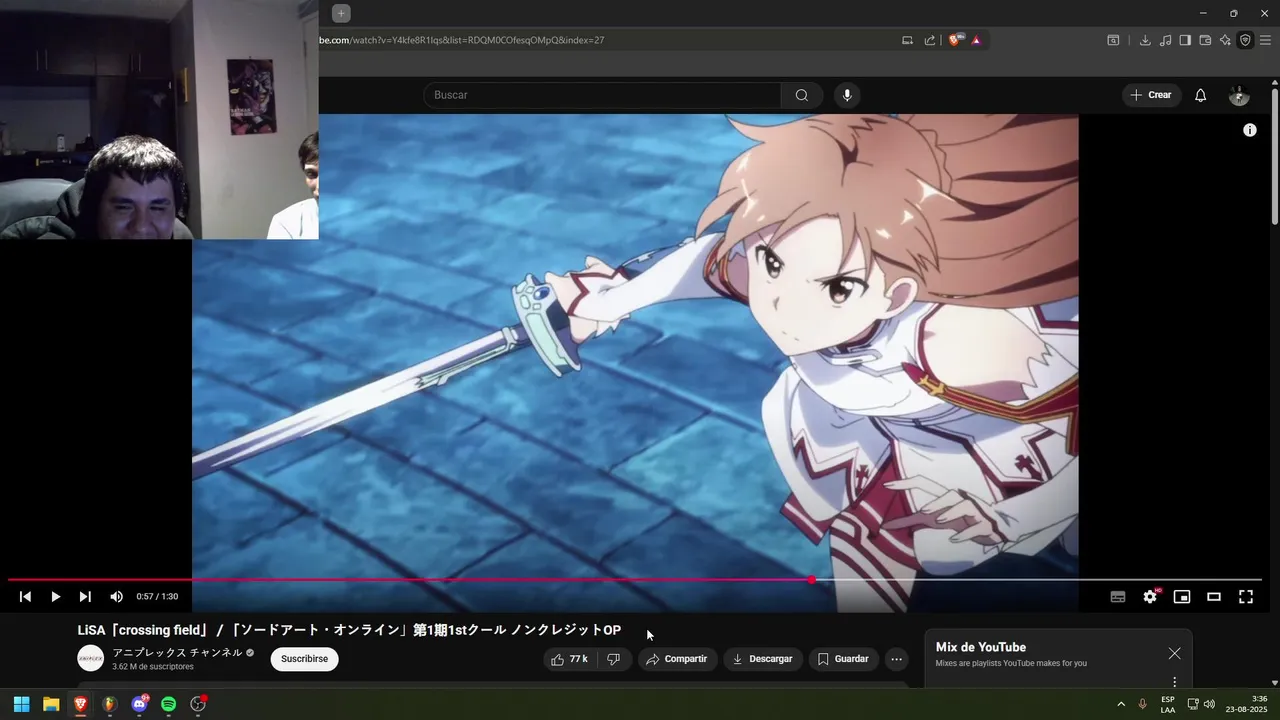Viewport: 1280px width, 720px height.
Task: Click the red progress bar scrubber handle
Action: [811, 580]
